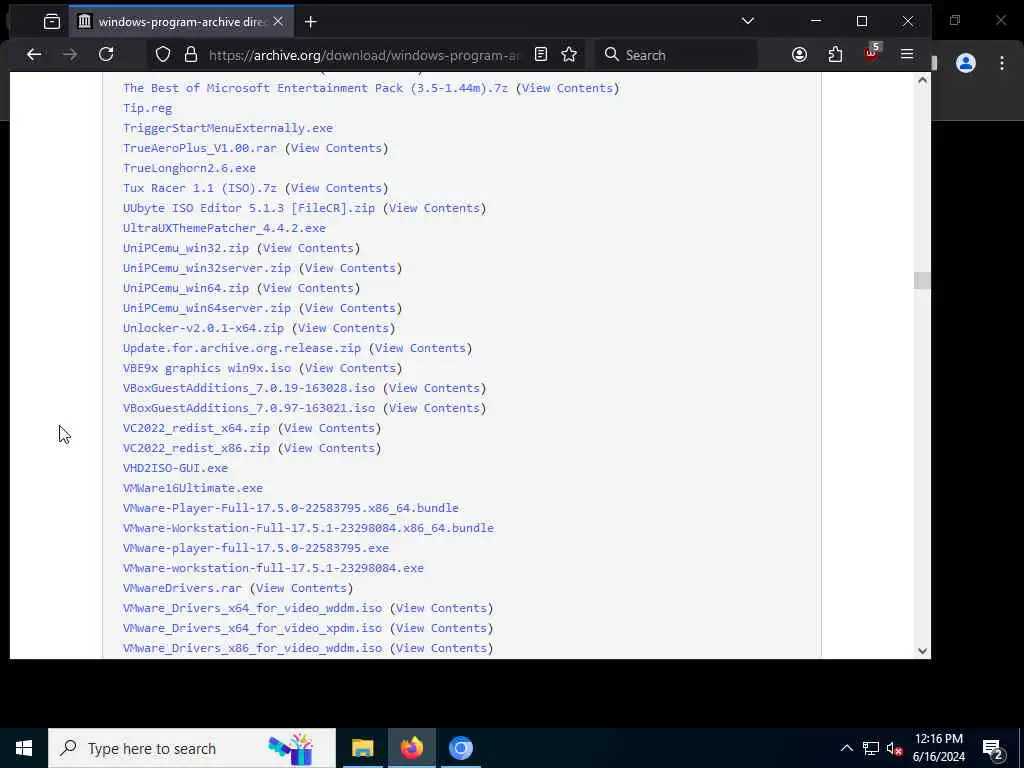
Task: Download TriggerStartMenuExternally.exe
Action: (228, 128)
